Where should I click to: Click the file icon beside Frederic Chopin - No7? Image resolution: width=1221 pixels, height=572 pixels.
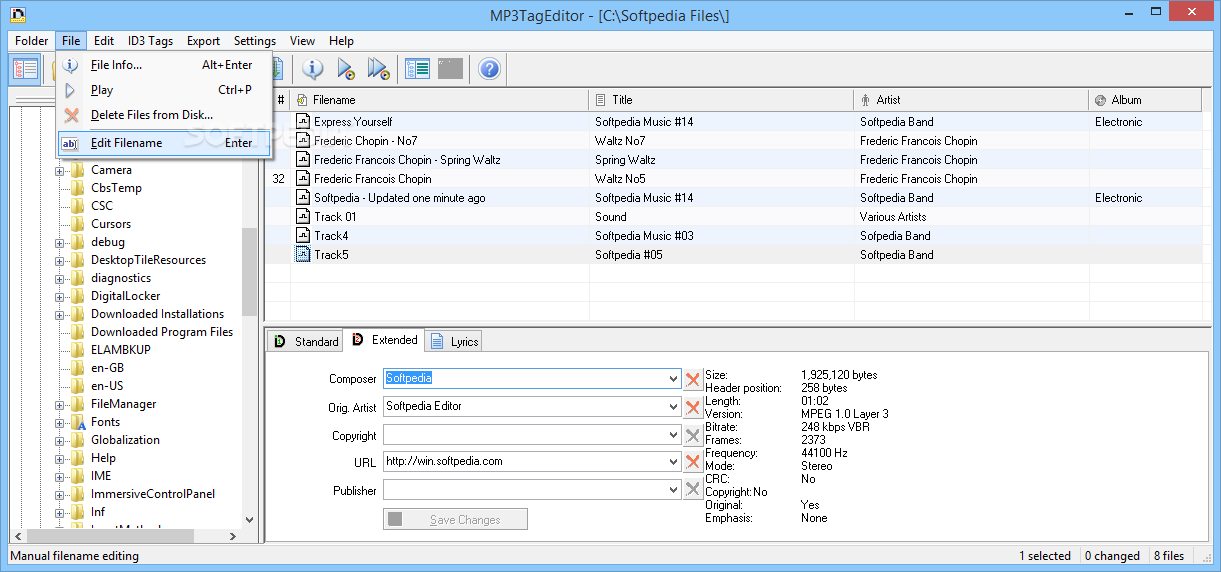[x=303, y=140]
